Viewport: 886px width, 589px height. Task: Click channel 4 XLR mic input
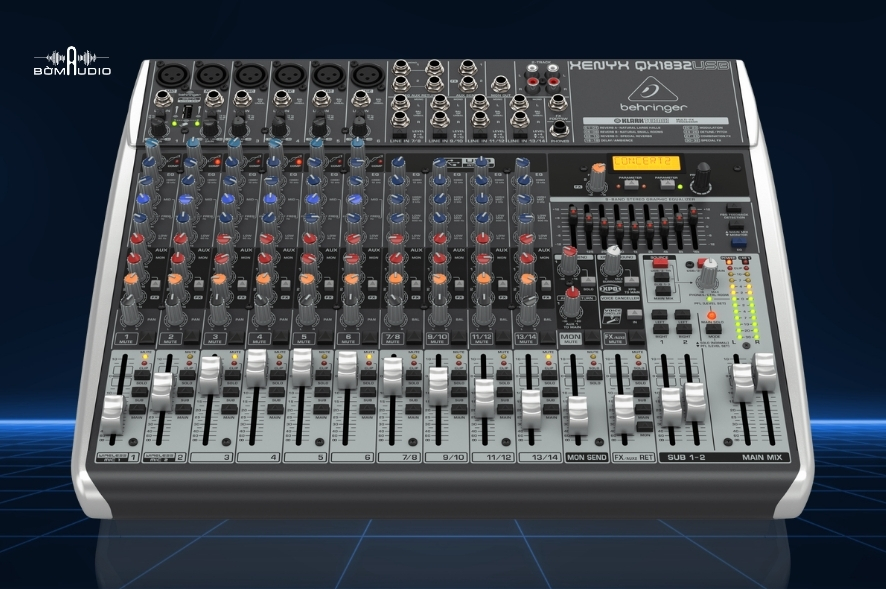pyautogui.click(x=289, y=73)
